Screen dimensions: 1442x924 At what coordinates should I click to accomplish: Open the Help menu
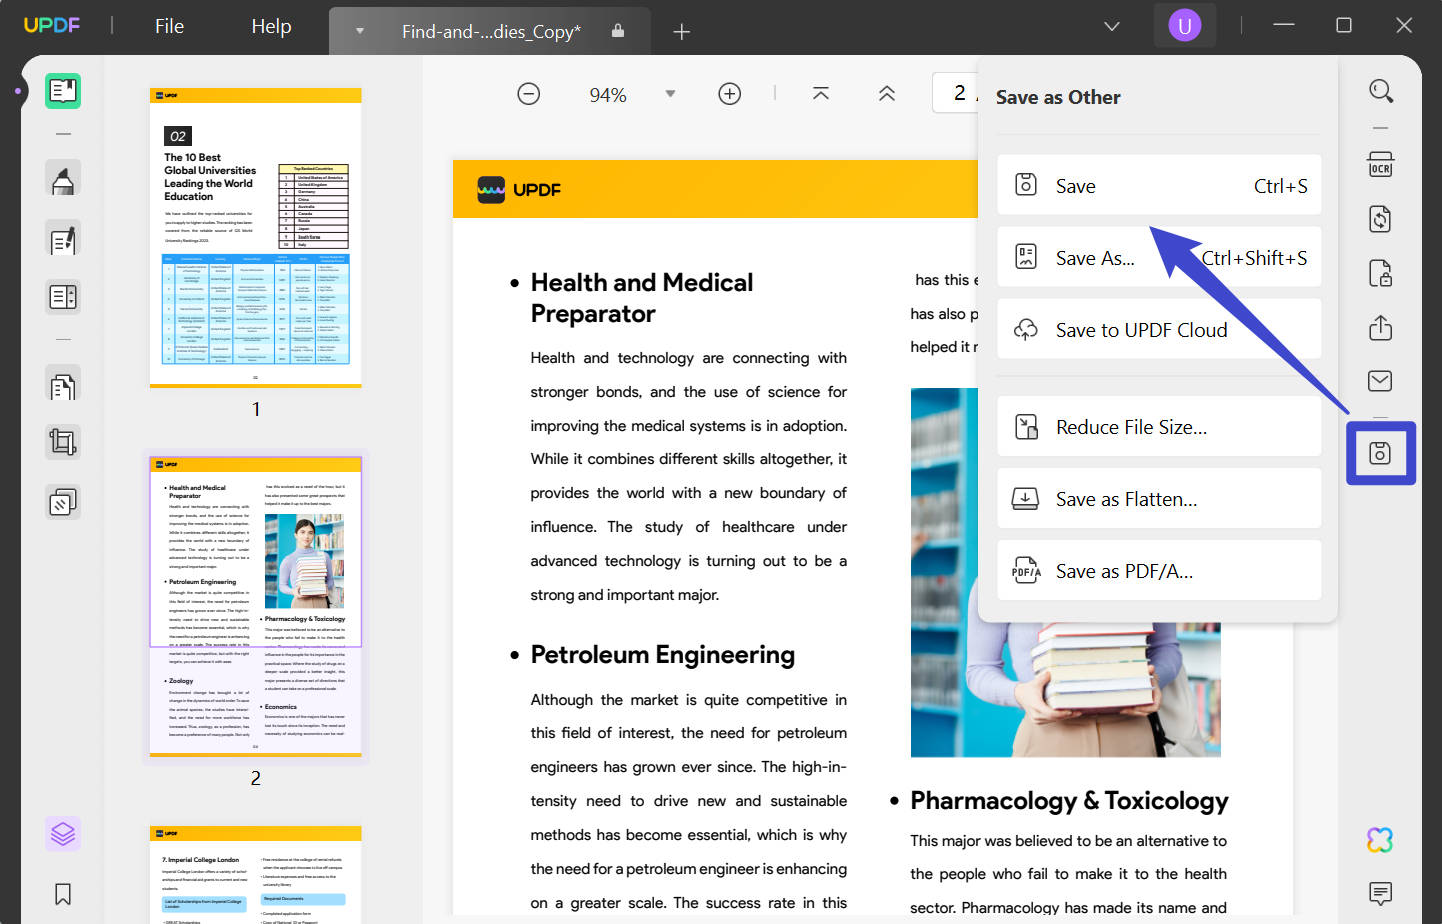[x=270, y=26]
